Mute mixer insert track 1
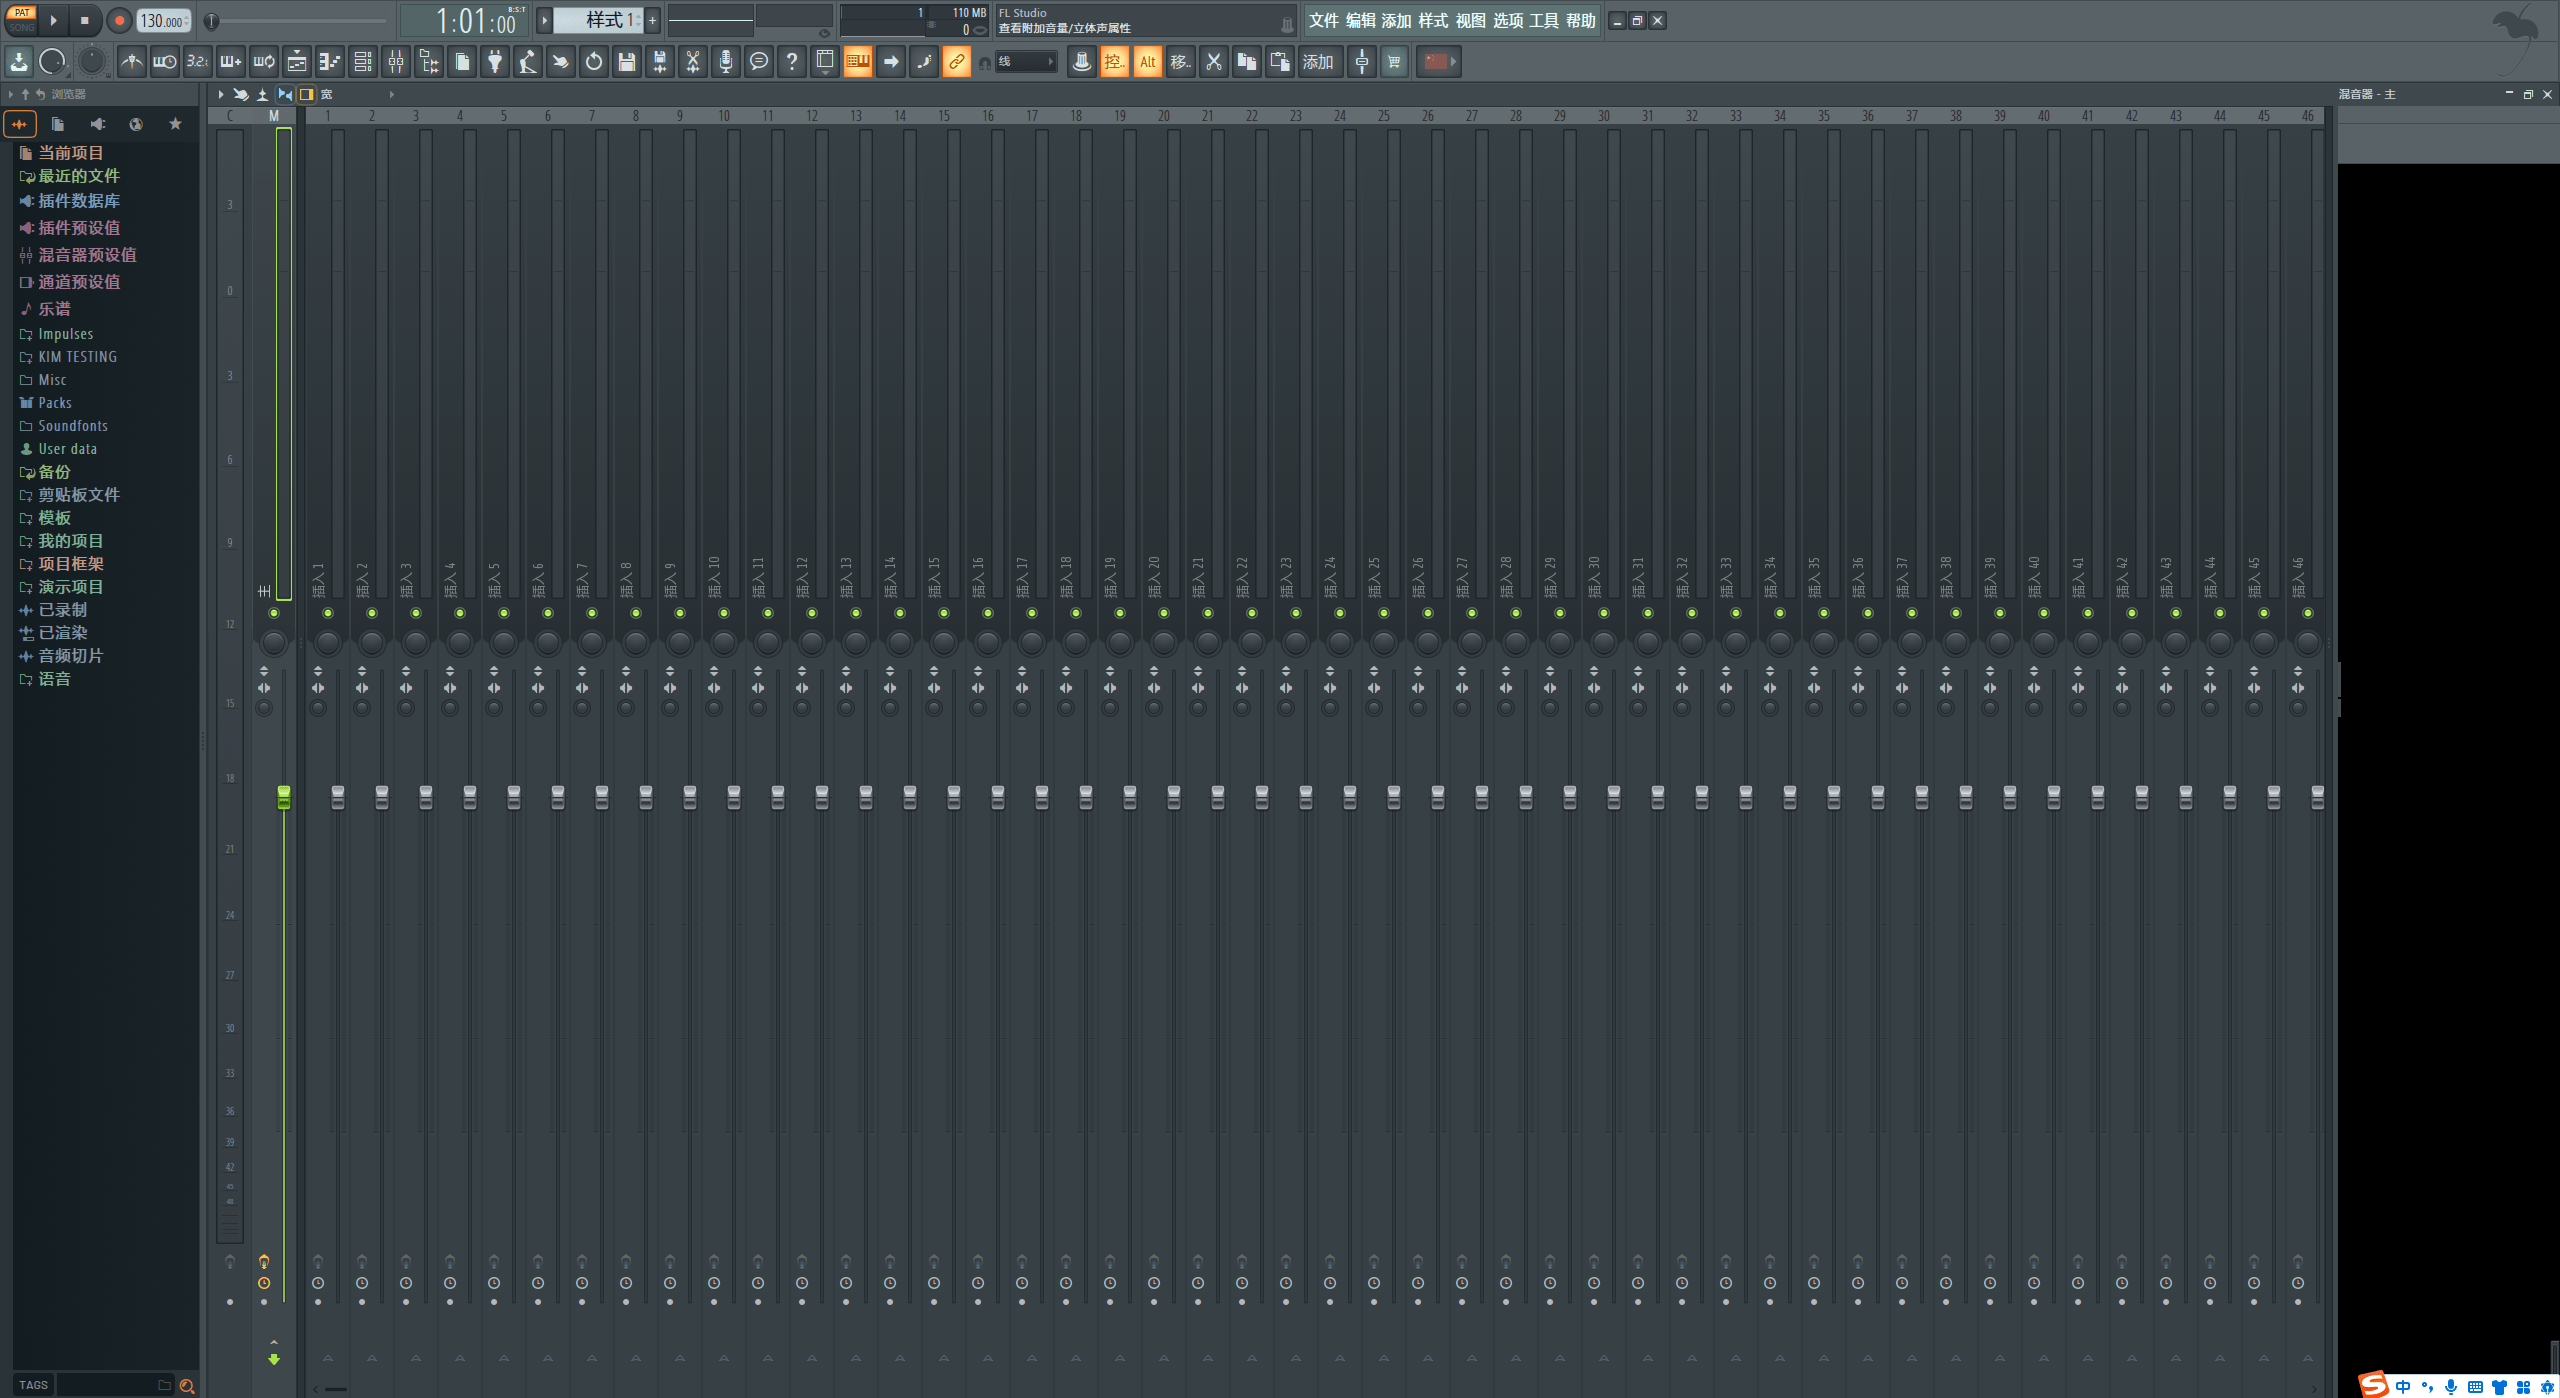Image resolution: width=2560 pixels, height=1398 pixels. pos(328,613)
